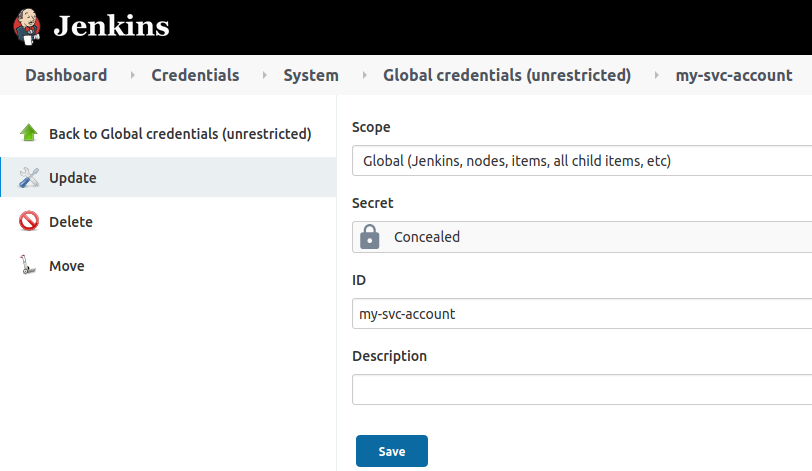Open the Scope dropdown
The width and height of the screenshot is (812, 471).
582,161
